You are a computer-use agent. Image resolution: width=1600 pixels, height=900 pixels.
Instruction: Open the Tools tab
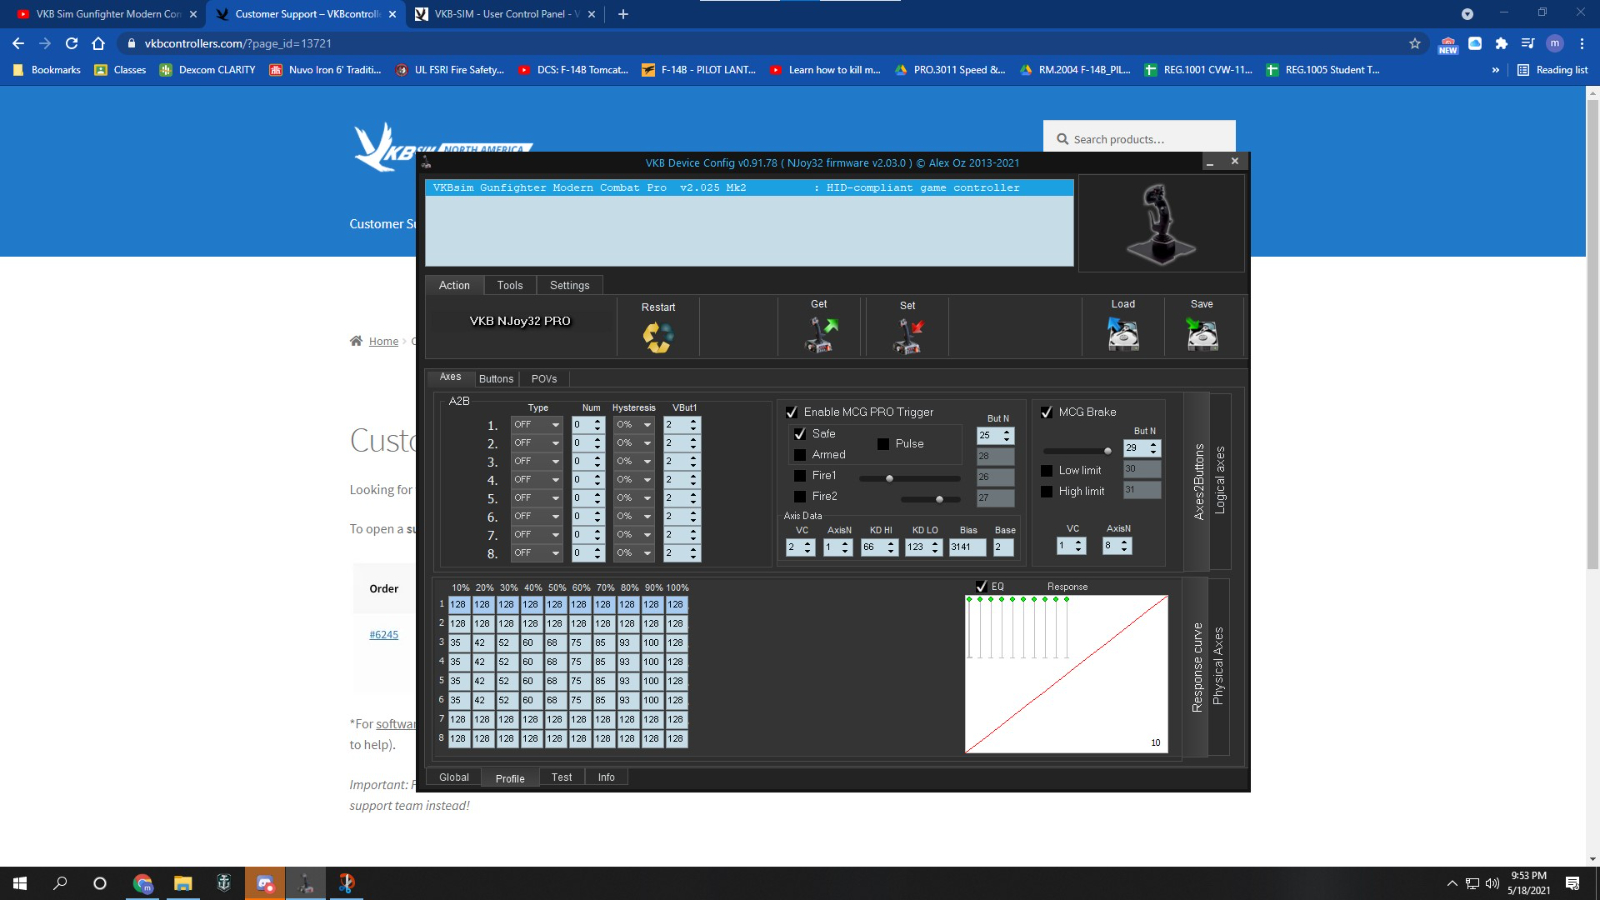click(x=510, y=285)
